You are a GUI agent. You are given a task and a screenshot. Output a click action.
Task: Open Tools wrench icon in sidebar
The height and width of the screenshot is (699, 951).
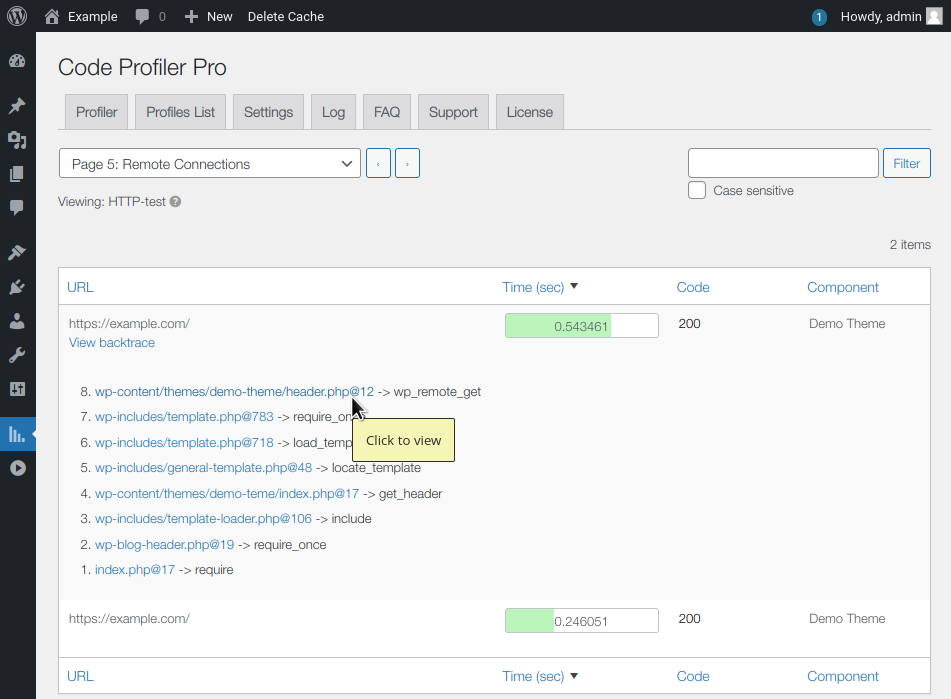[x=17, y=355]
